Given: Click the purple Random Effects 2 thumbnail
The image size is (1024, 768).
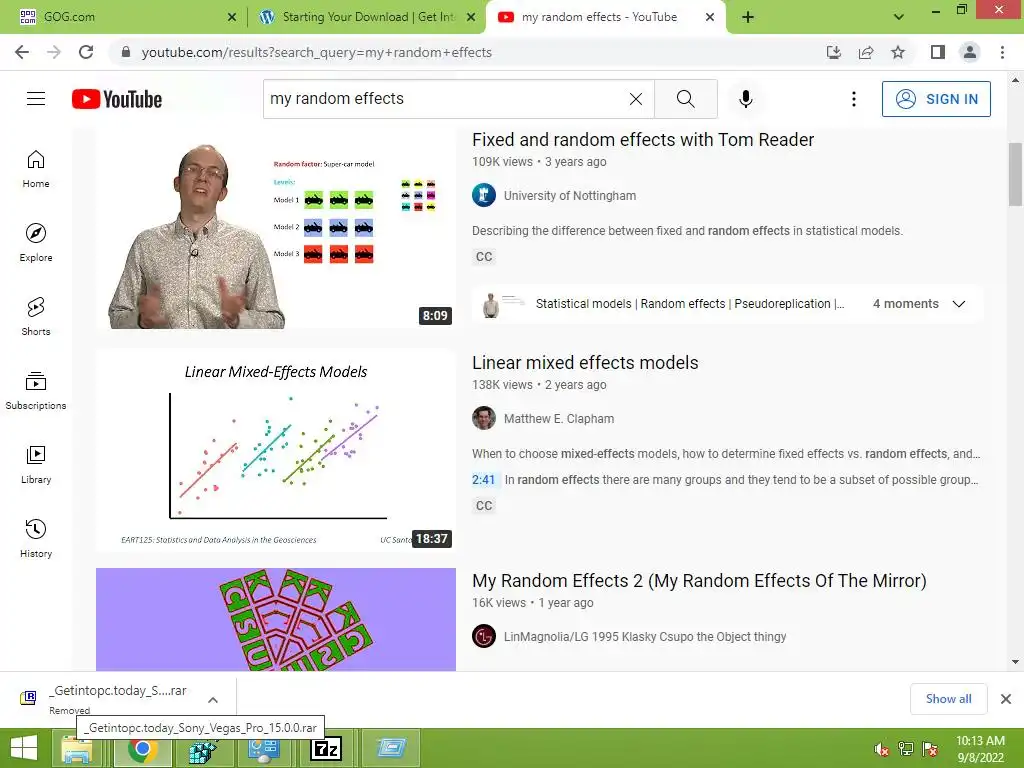Looking at the screenshot, I should [276, 619].
